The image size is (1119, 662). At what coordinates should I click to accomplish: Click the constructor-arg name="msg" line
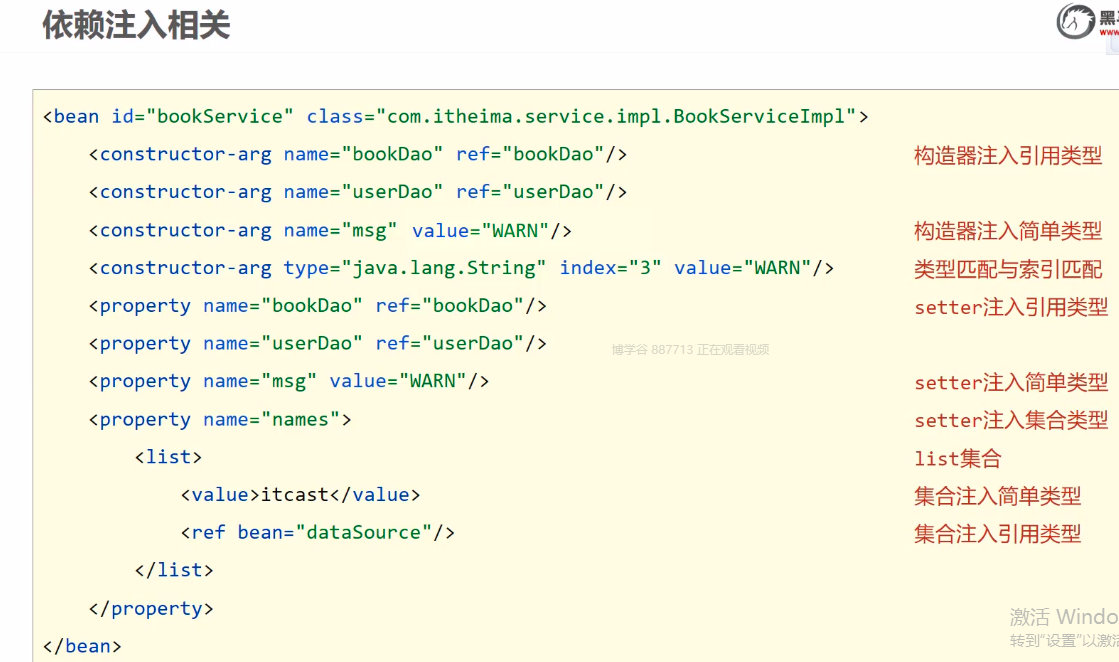[330, 230]
